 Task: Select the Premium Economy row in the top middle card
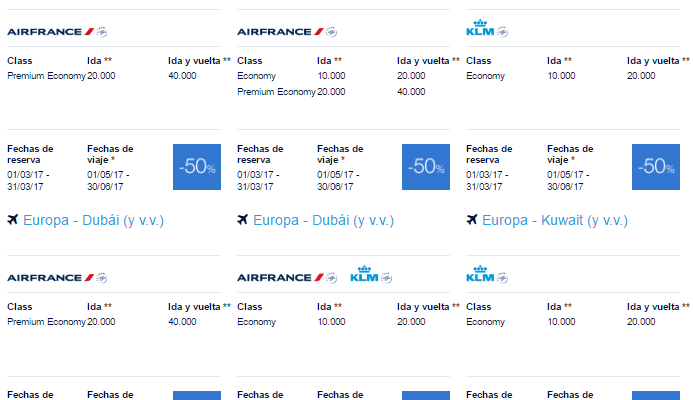(x=343, y=92)
